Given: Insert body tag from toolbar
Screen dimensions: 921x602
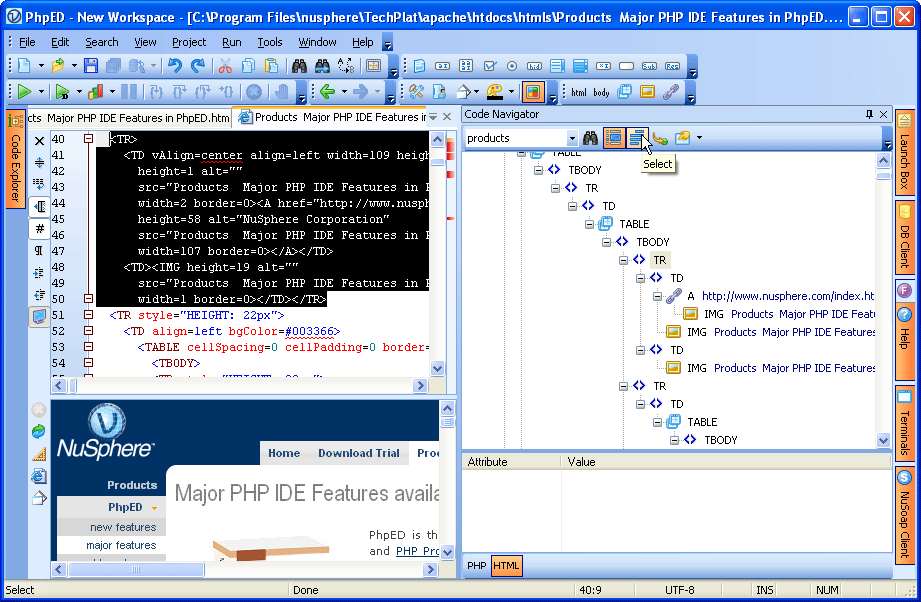Looking at the screenshot, I should 601,92.
